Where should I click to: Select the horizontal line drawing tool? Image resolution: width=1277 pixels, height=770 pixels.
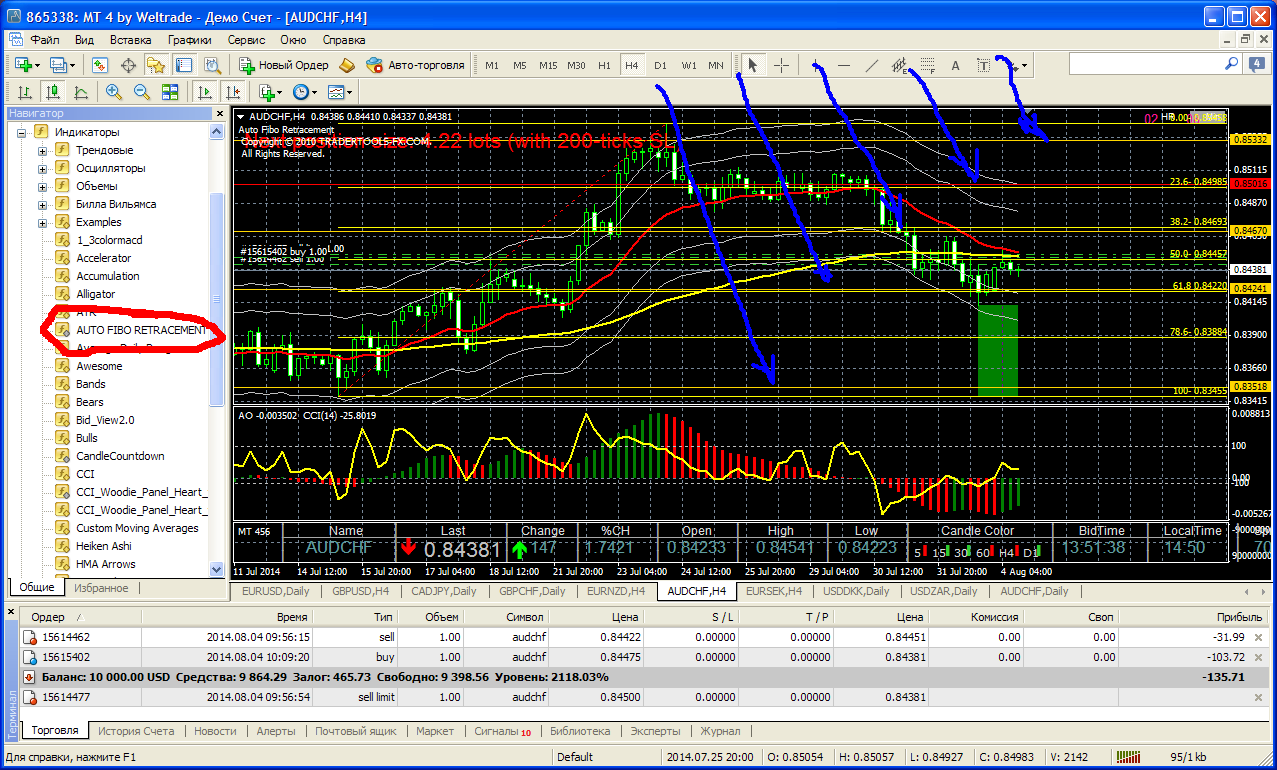(x=844, y=65)
